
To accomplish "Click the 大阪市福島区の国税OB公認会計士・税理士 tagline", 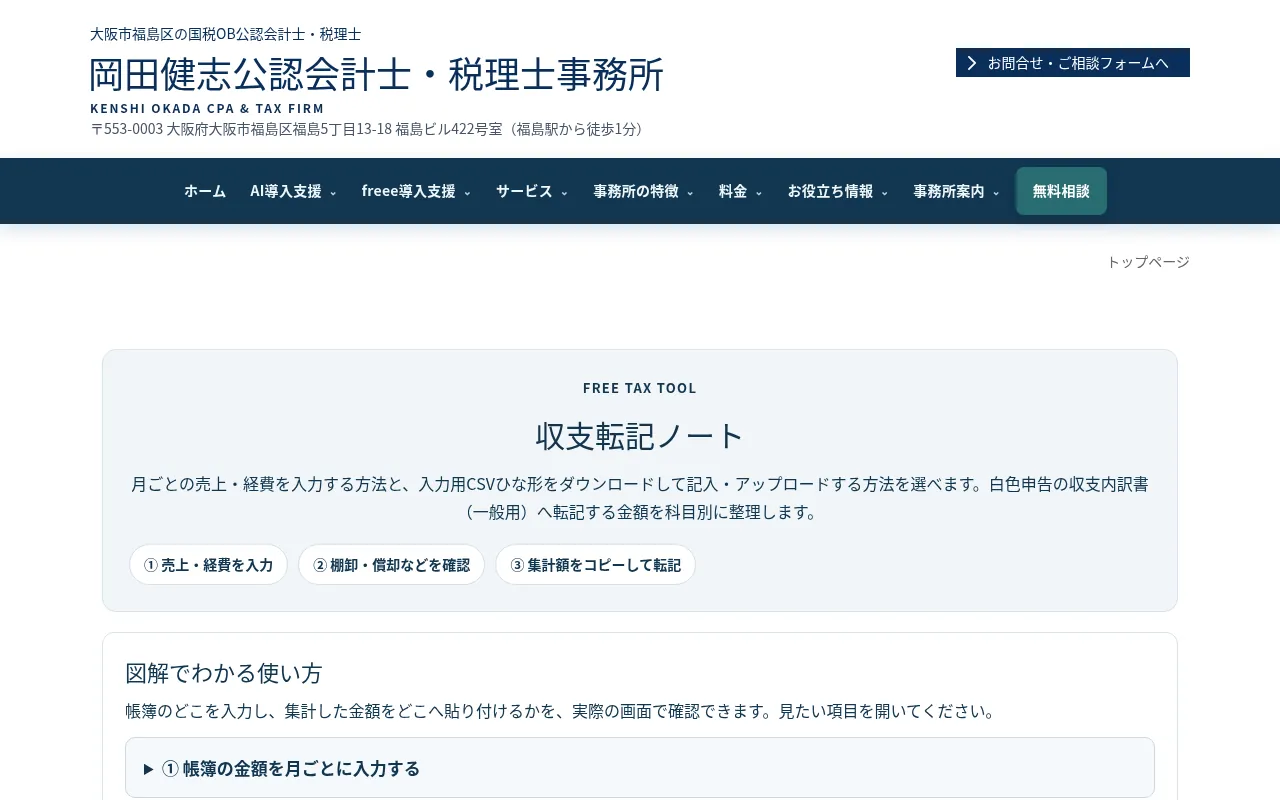I will click(x=226, y=34).
